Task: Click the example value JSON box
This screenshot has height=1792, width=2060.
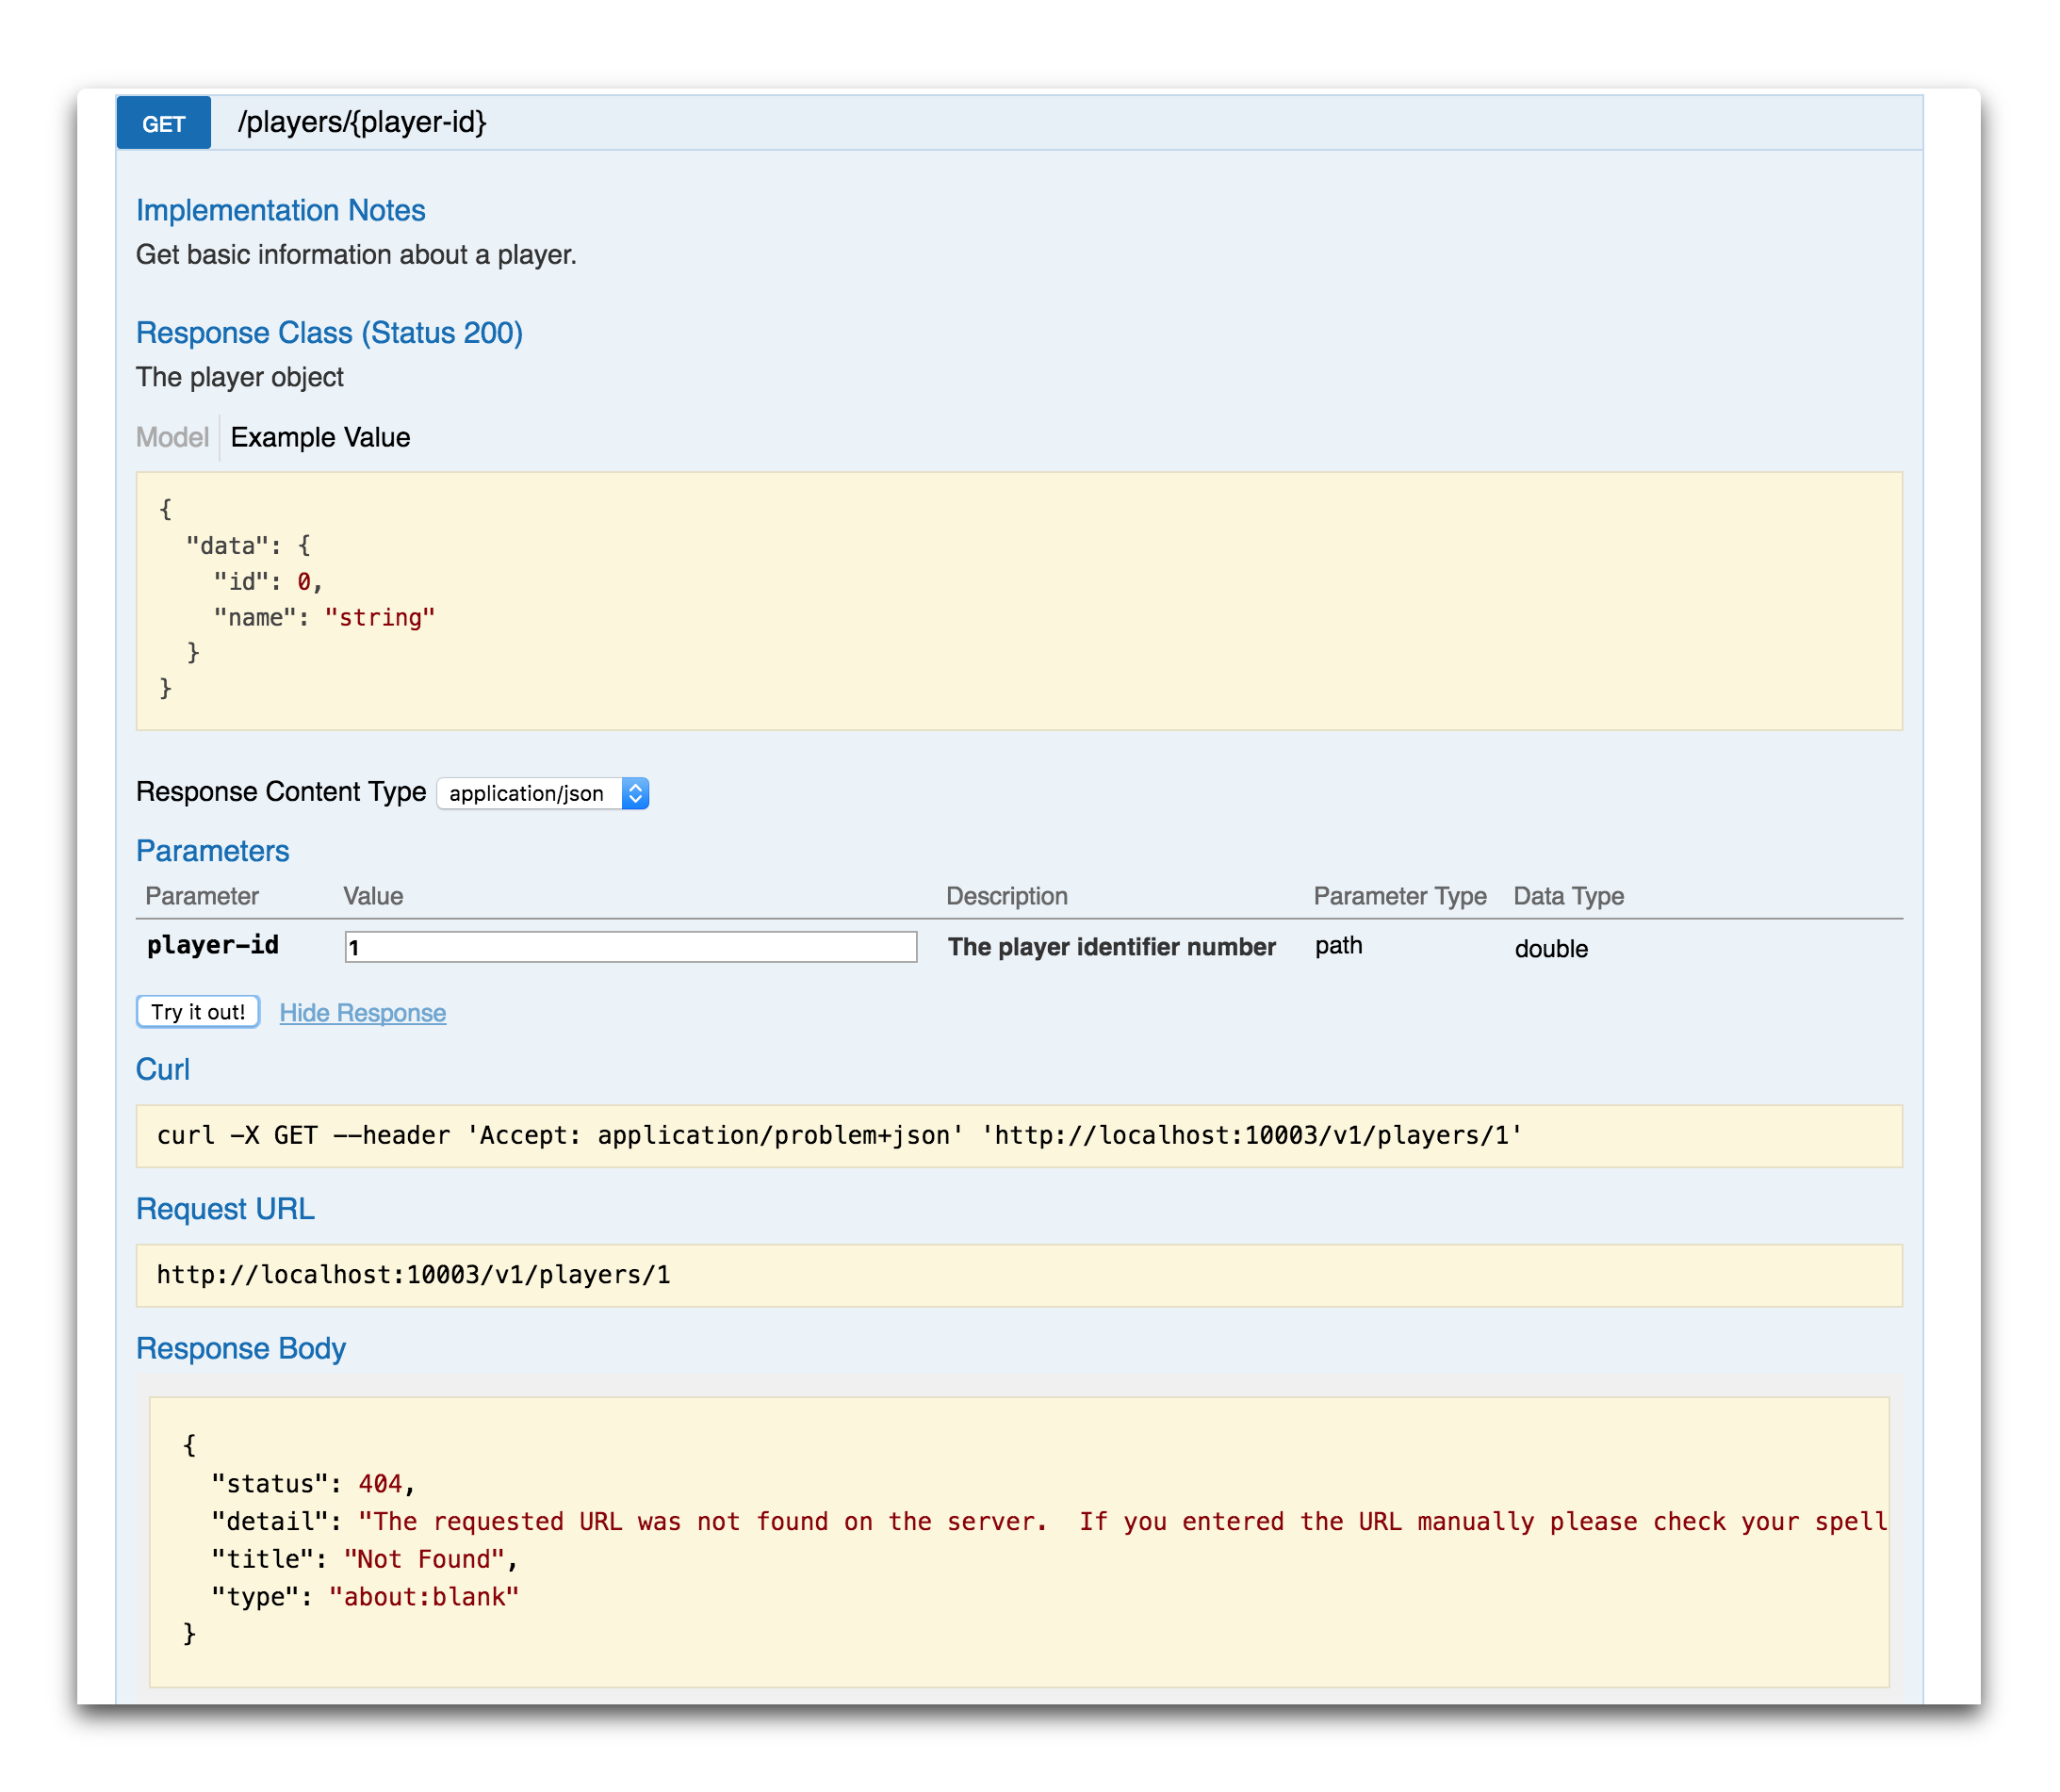Action: [x=1018, y=600]
